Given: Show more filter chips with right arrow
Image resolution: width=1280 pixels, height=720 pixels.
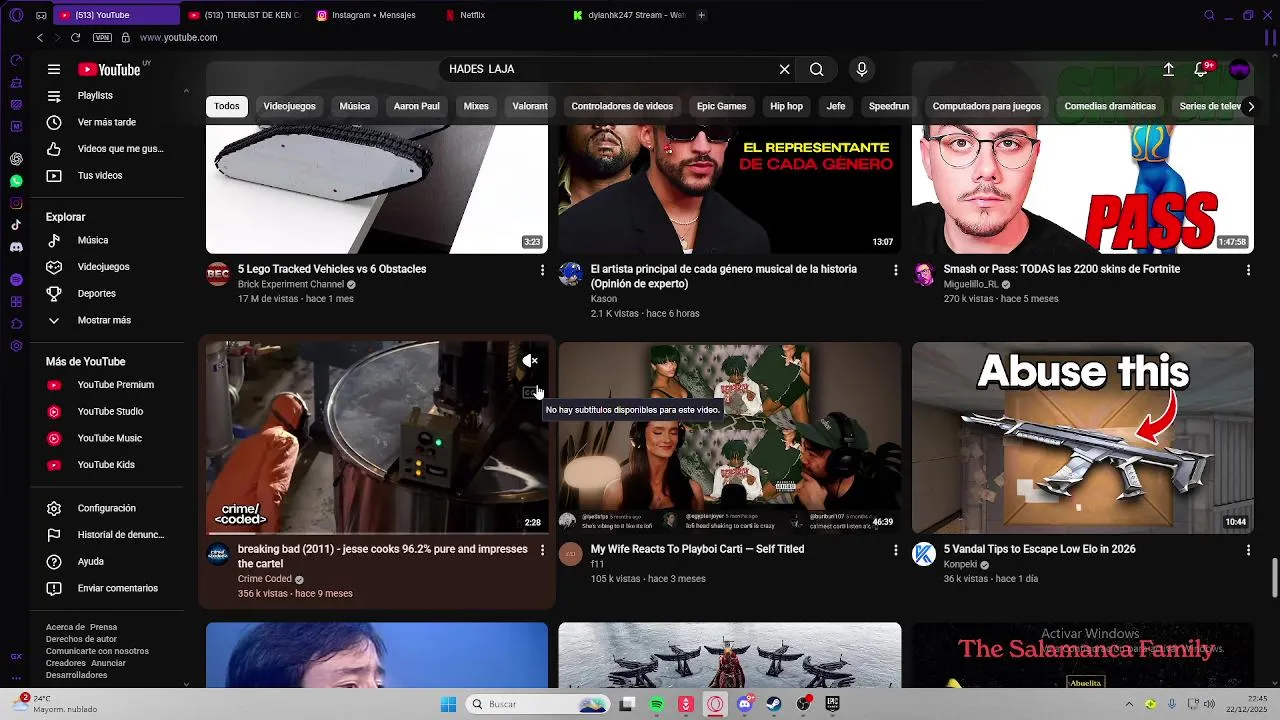Looking at the screenshot, I should click(1250, 106).
